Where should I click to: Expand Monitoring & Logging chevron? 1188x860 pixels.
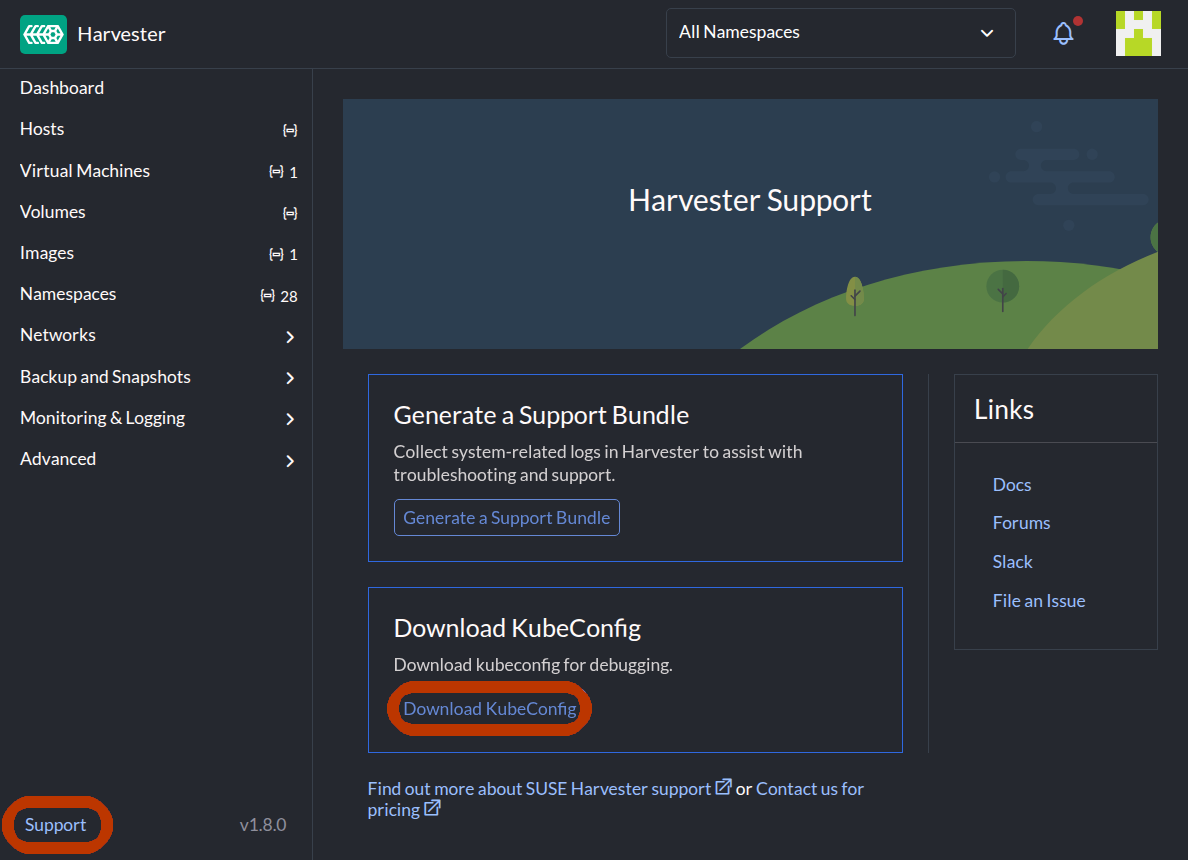290,418
